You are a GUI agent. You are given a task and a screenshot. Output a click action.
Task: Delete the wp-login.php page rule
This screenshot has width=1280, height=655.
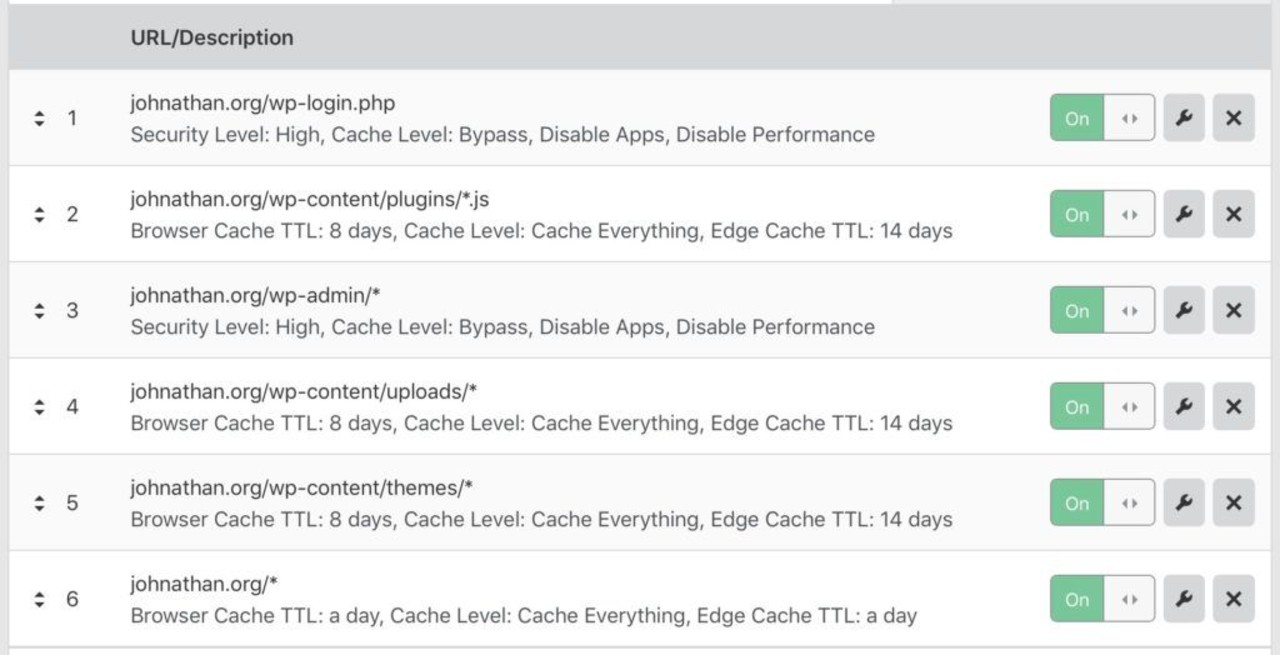click(1233, 118)
